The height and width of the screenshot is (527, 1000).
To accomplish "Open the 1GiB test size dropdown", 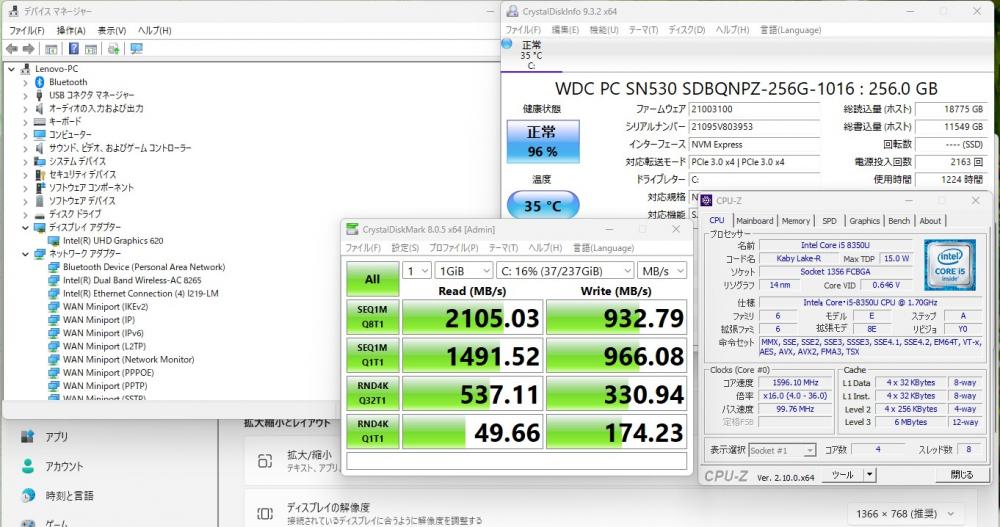I will click(x=464, y=271).
